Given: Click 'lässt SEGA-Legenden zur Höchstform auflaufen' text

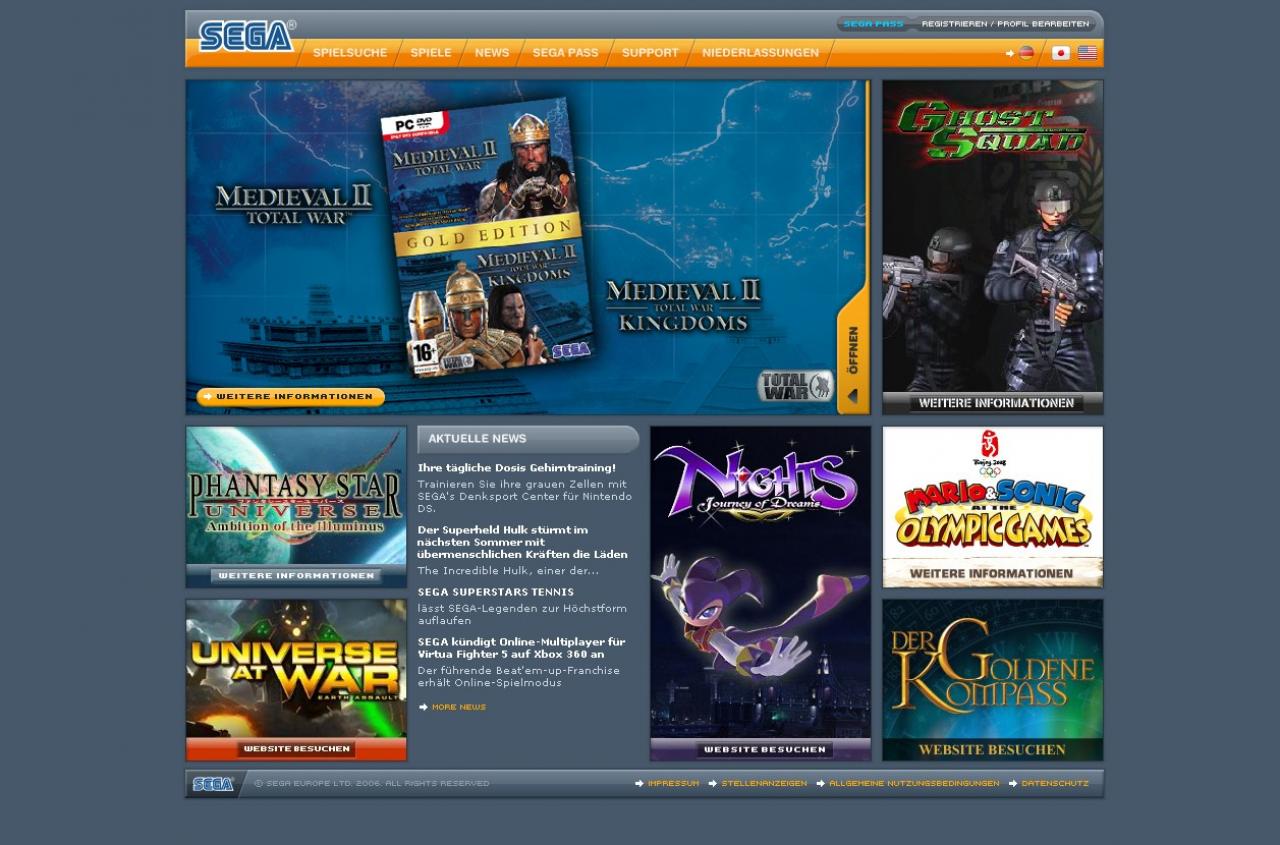Looking at the screenshot, I should 522,614.
